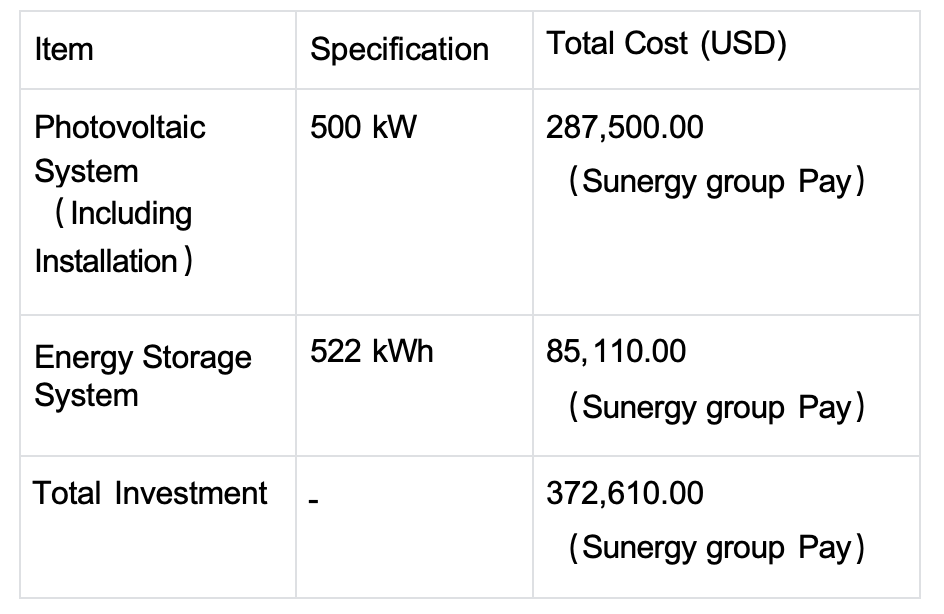
Task: Click the word "Photovoltaic" in the table
Action: [x=120, y=128]
